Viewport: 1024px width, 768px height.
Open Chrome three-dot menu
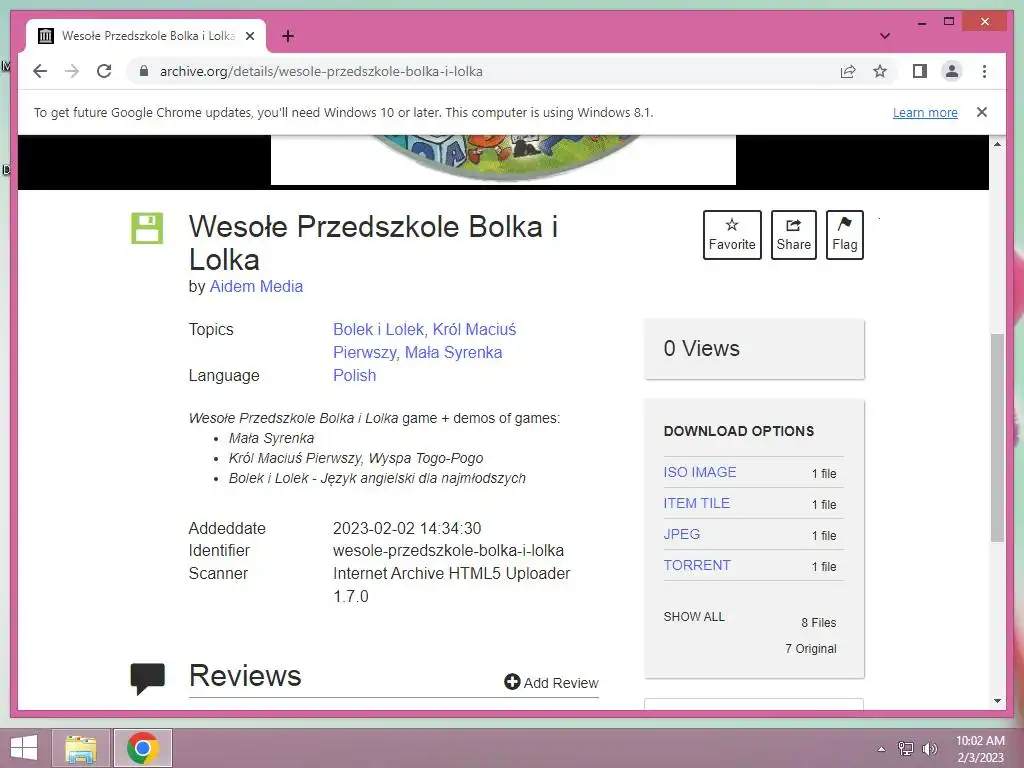pyautogui.click(x=984, y=71)
